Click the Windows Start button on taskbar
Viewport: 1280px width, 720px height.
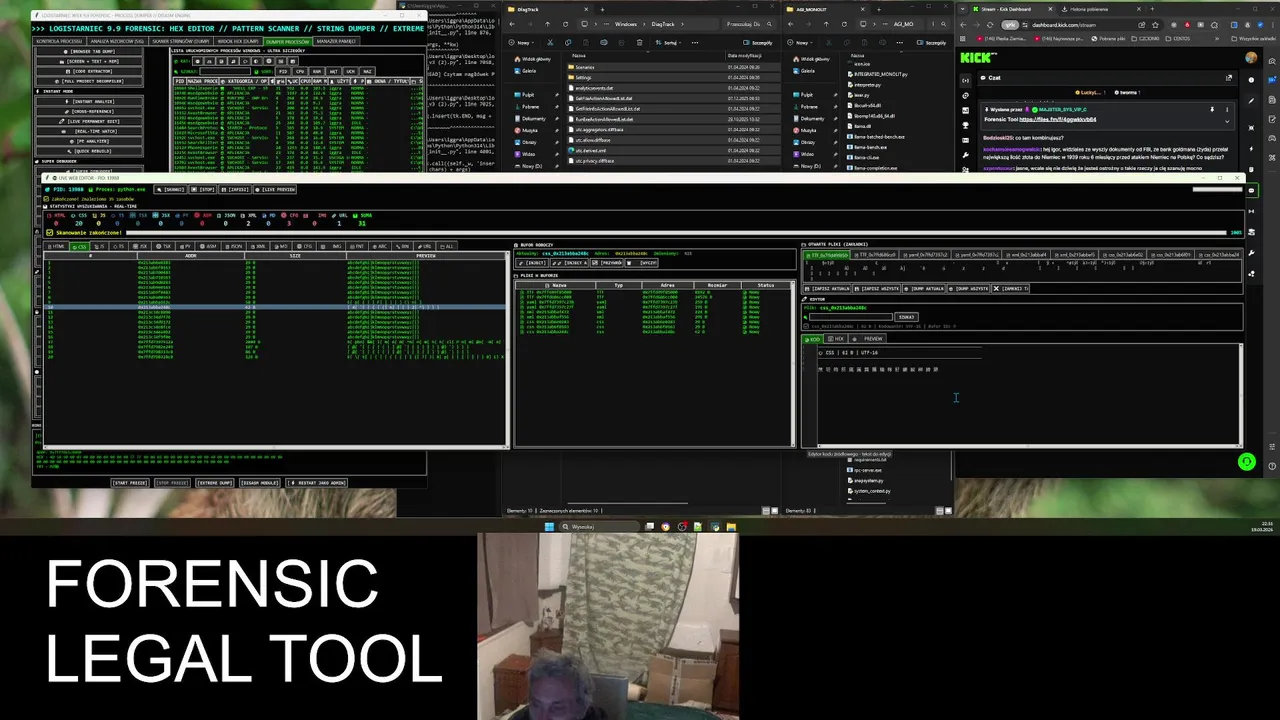click(549, 526)
